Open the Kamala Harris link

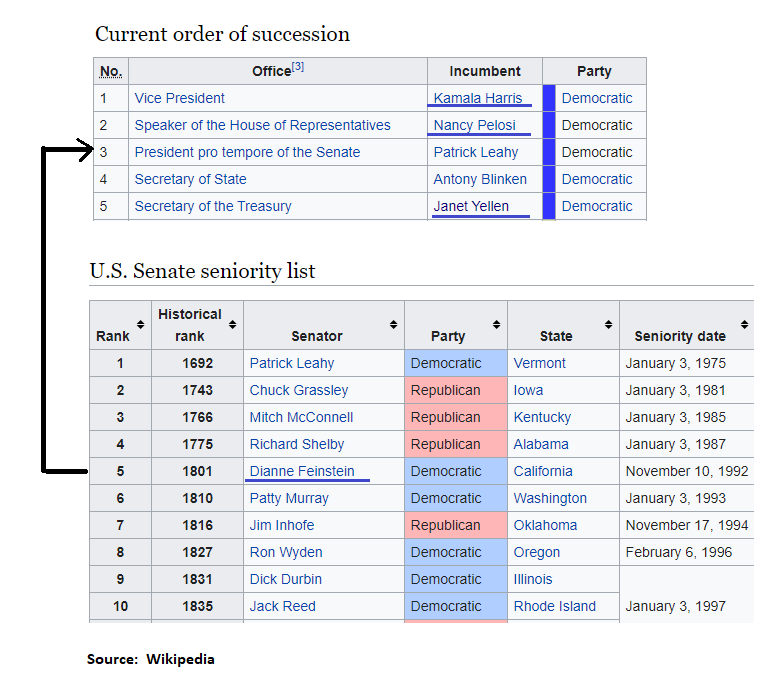pos(478,98)
